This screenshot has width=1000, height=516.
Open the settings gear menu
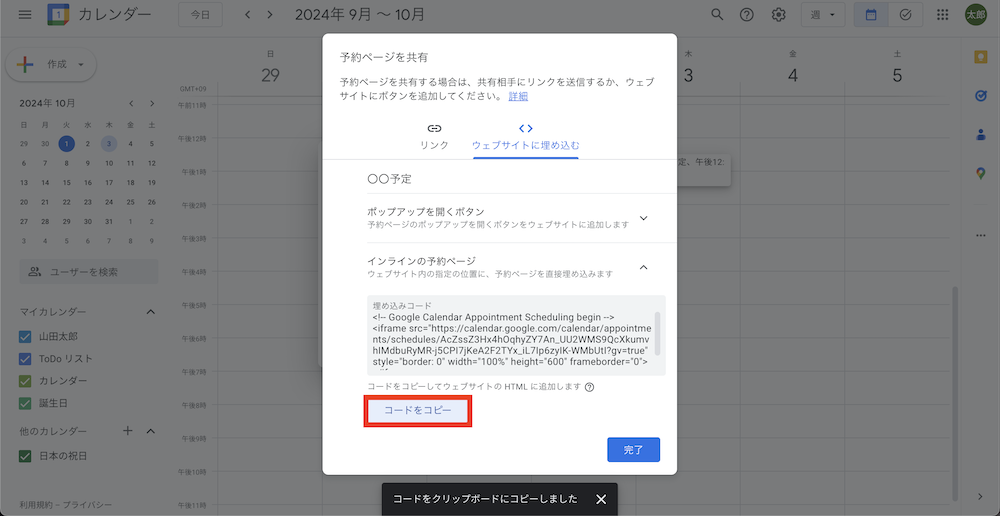click(x=778, y=15)
